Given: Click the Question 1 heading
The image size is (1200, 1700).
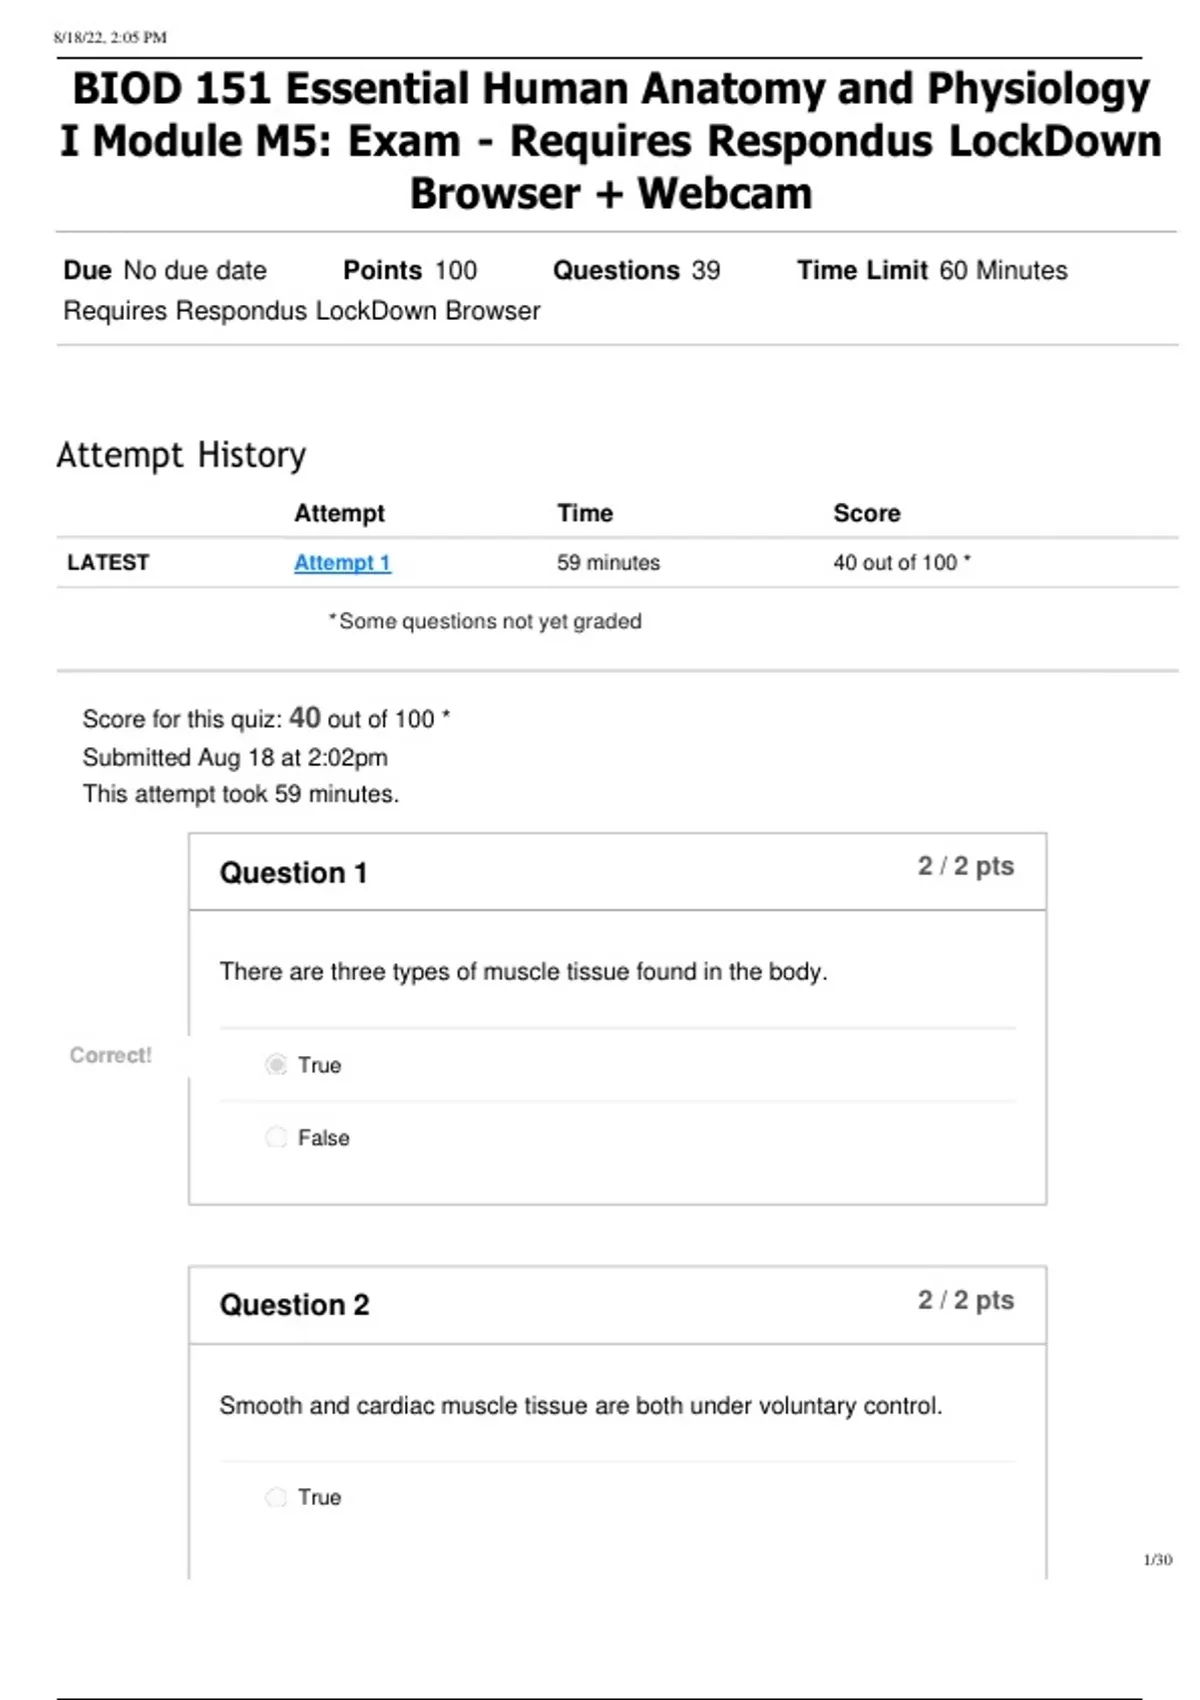Looking at the screenshot, I should point(293,873).
